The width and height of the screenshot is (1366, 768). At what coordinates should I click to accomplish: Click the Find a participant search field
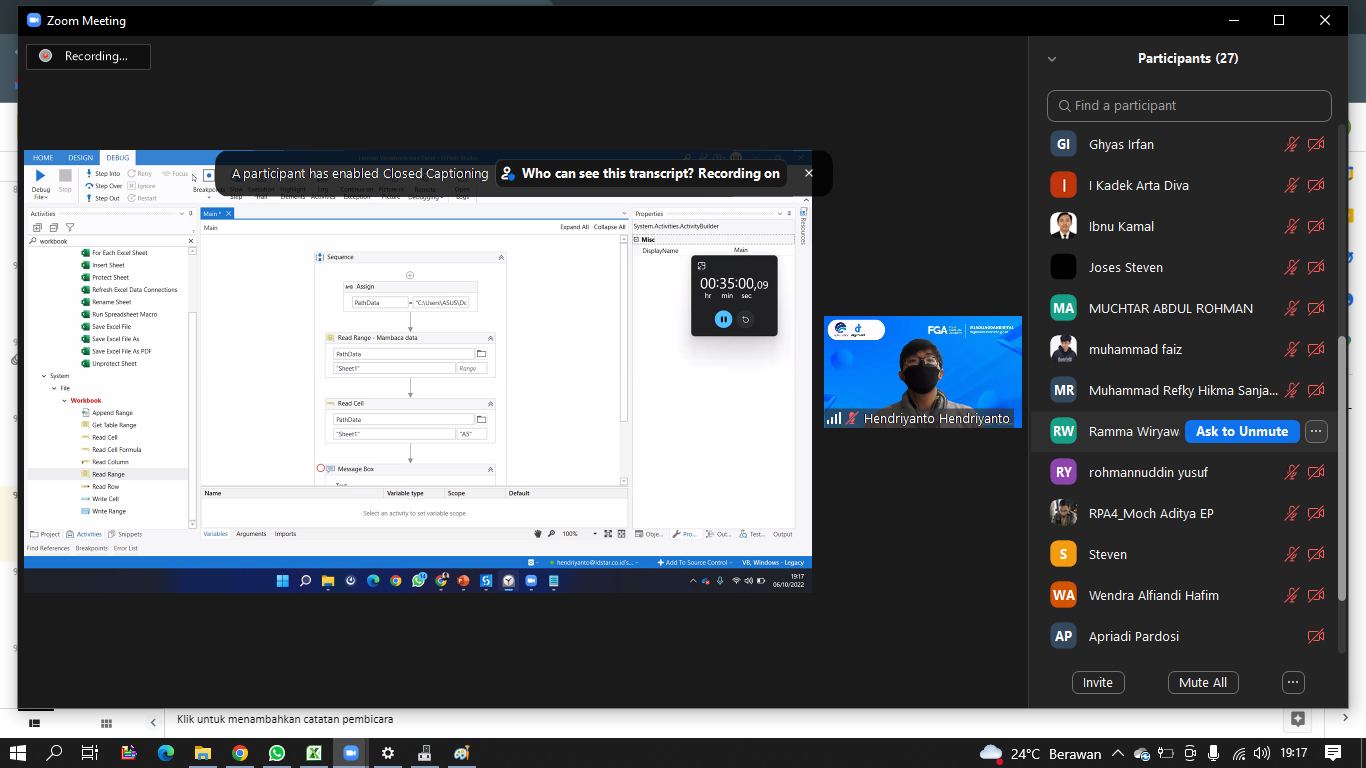(1190, 106)
